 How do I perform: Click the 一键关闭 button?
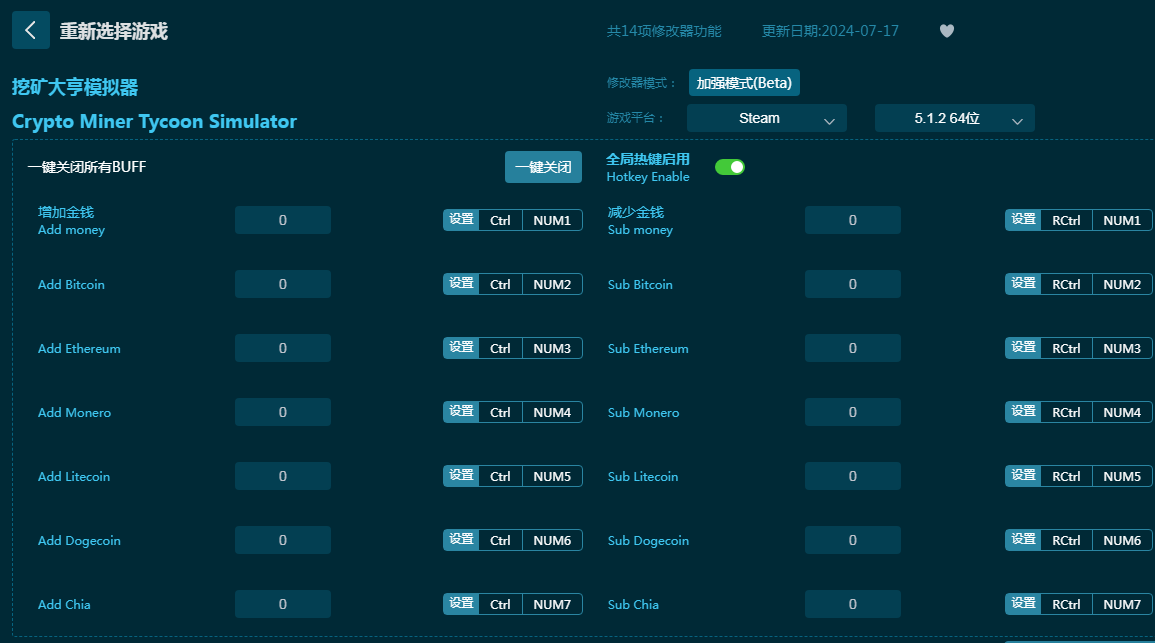coord(543,167)
